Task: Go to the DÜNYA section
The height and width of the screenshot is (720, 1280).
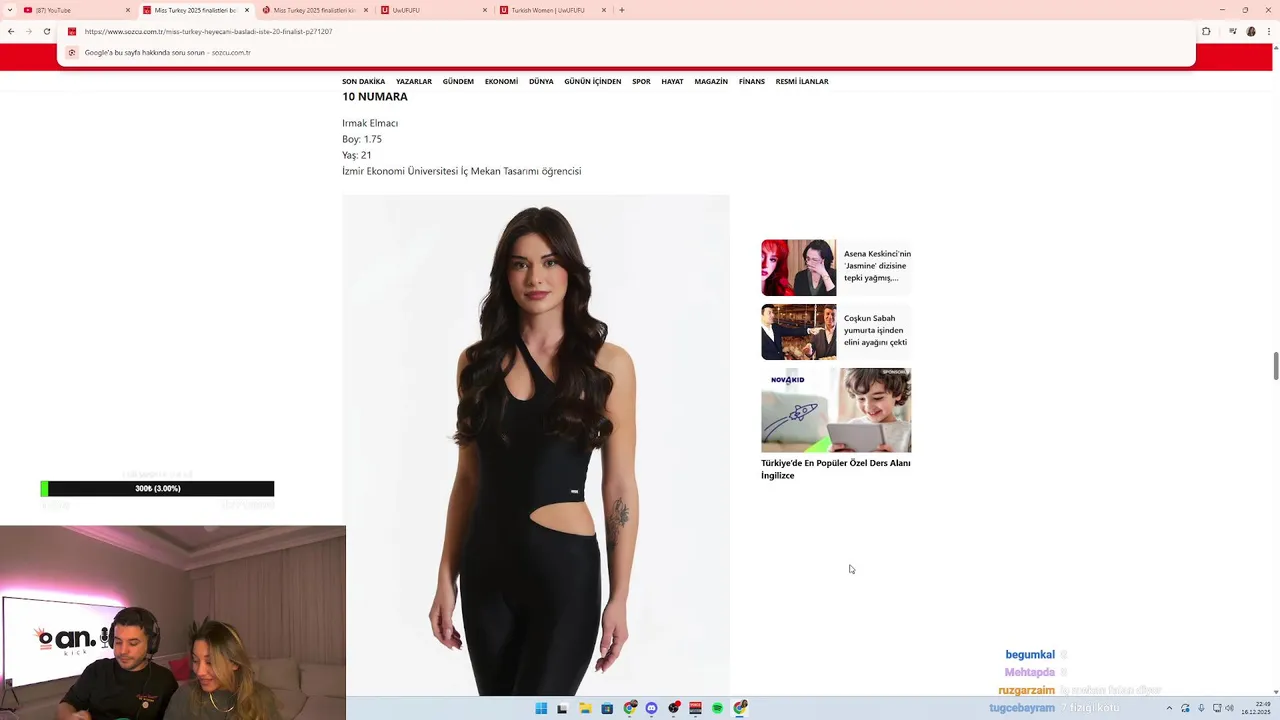Action: [x=541, y=81]
